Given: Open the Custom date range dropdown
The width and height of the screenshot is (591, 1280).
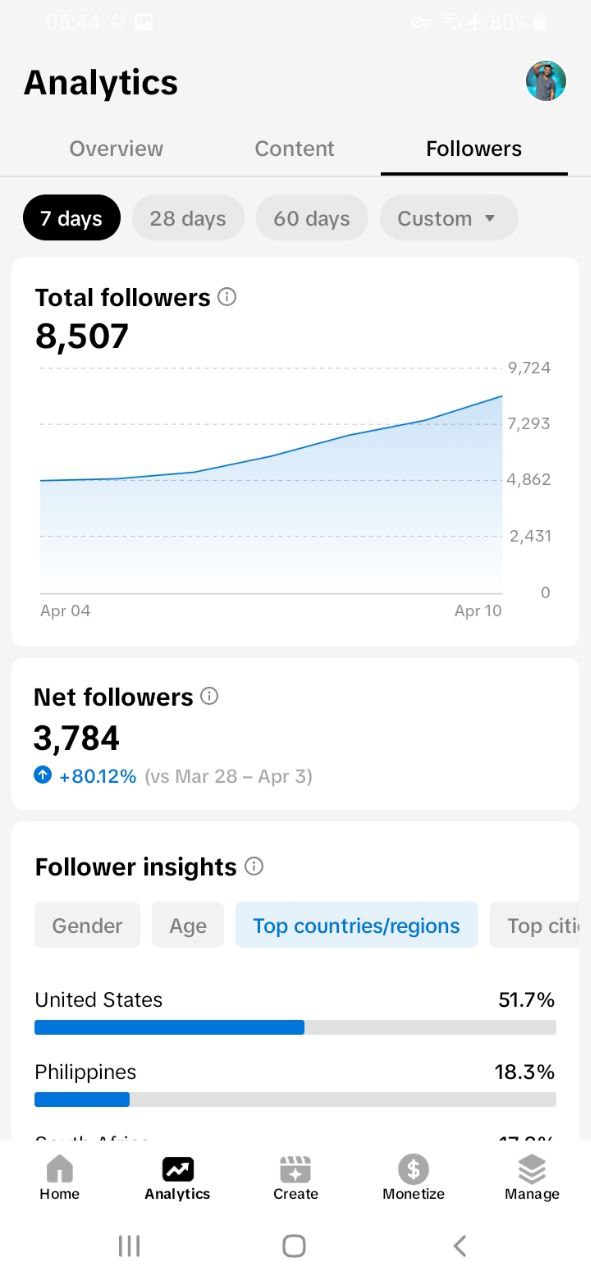Looking at the screenshot, I should [449, 218].
